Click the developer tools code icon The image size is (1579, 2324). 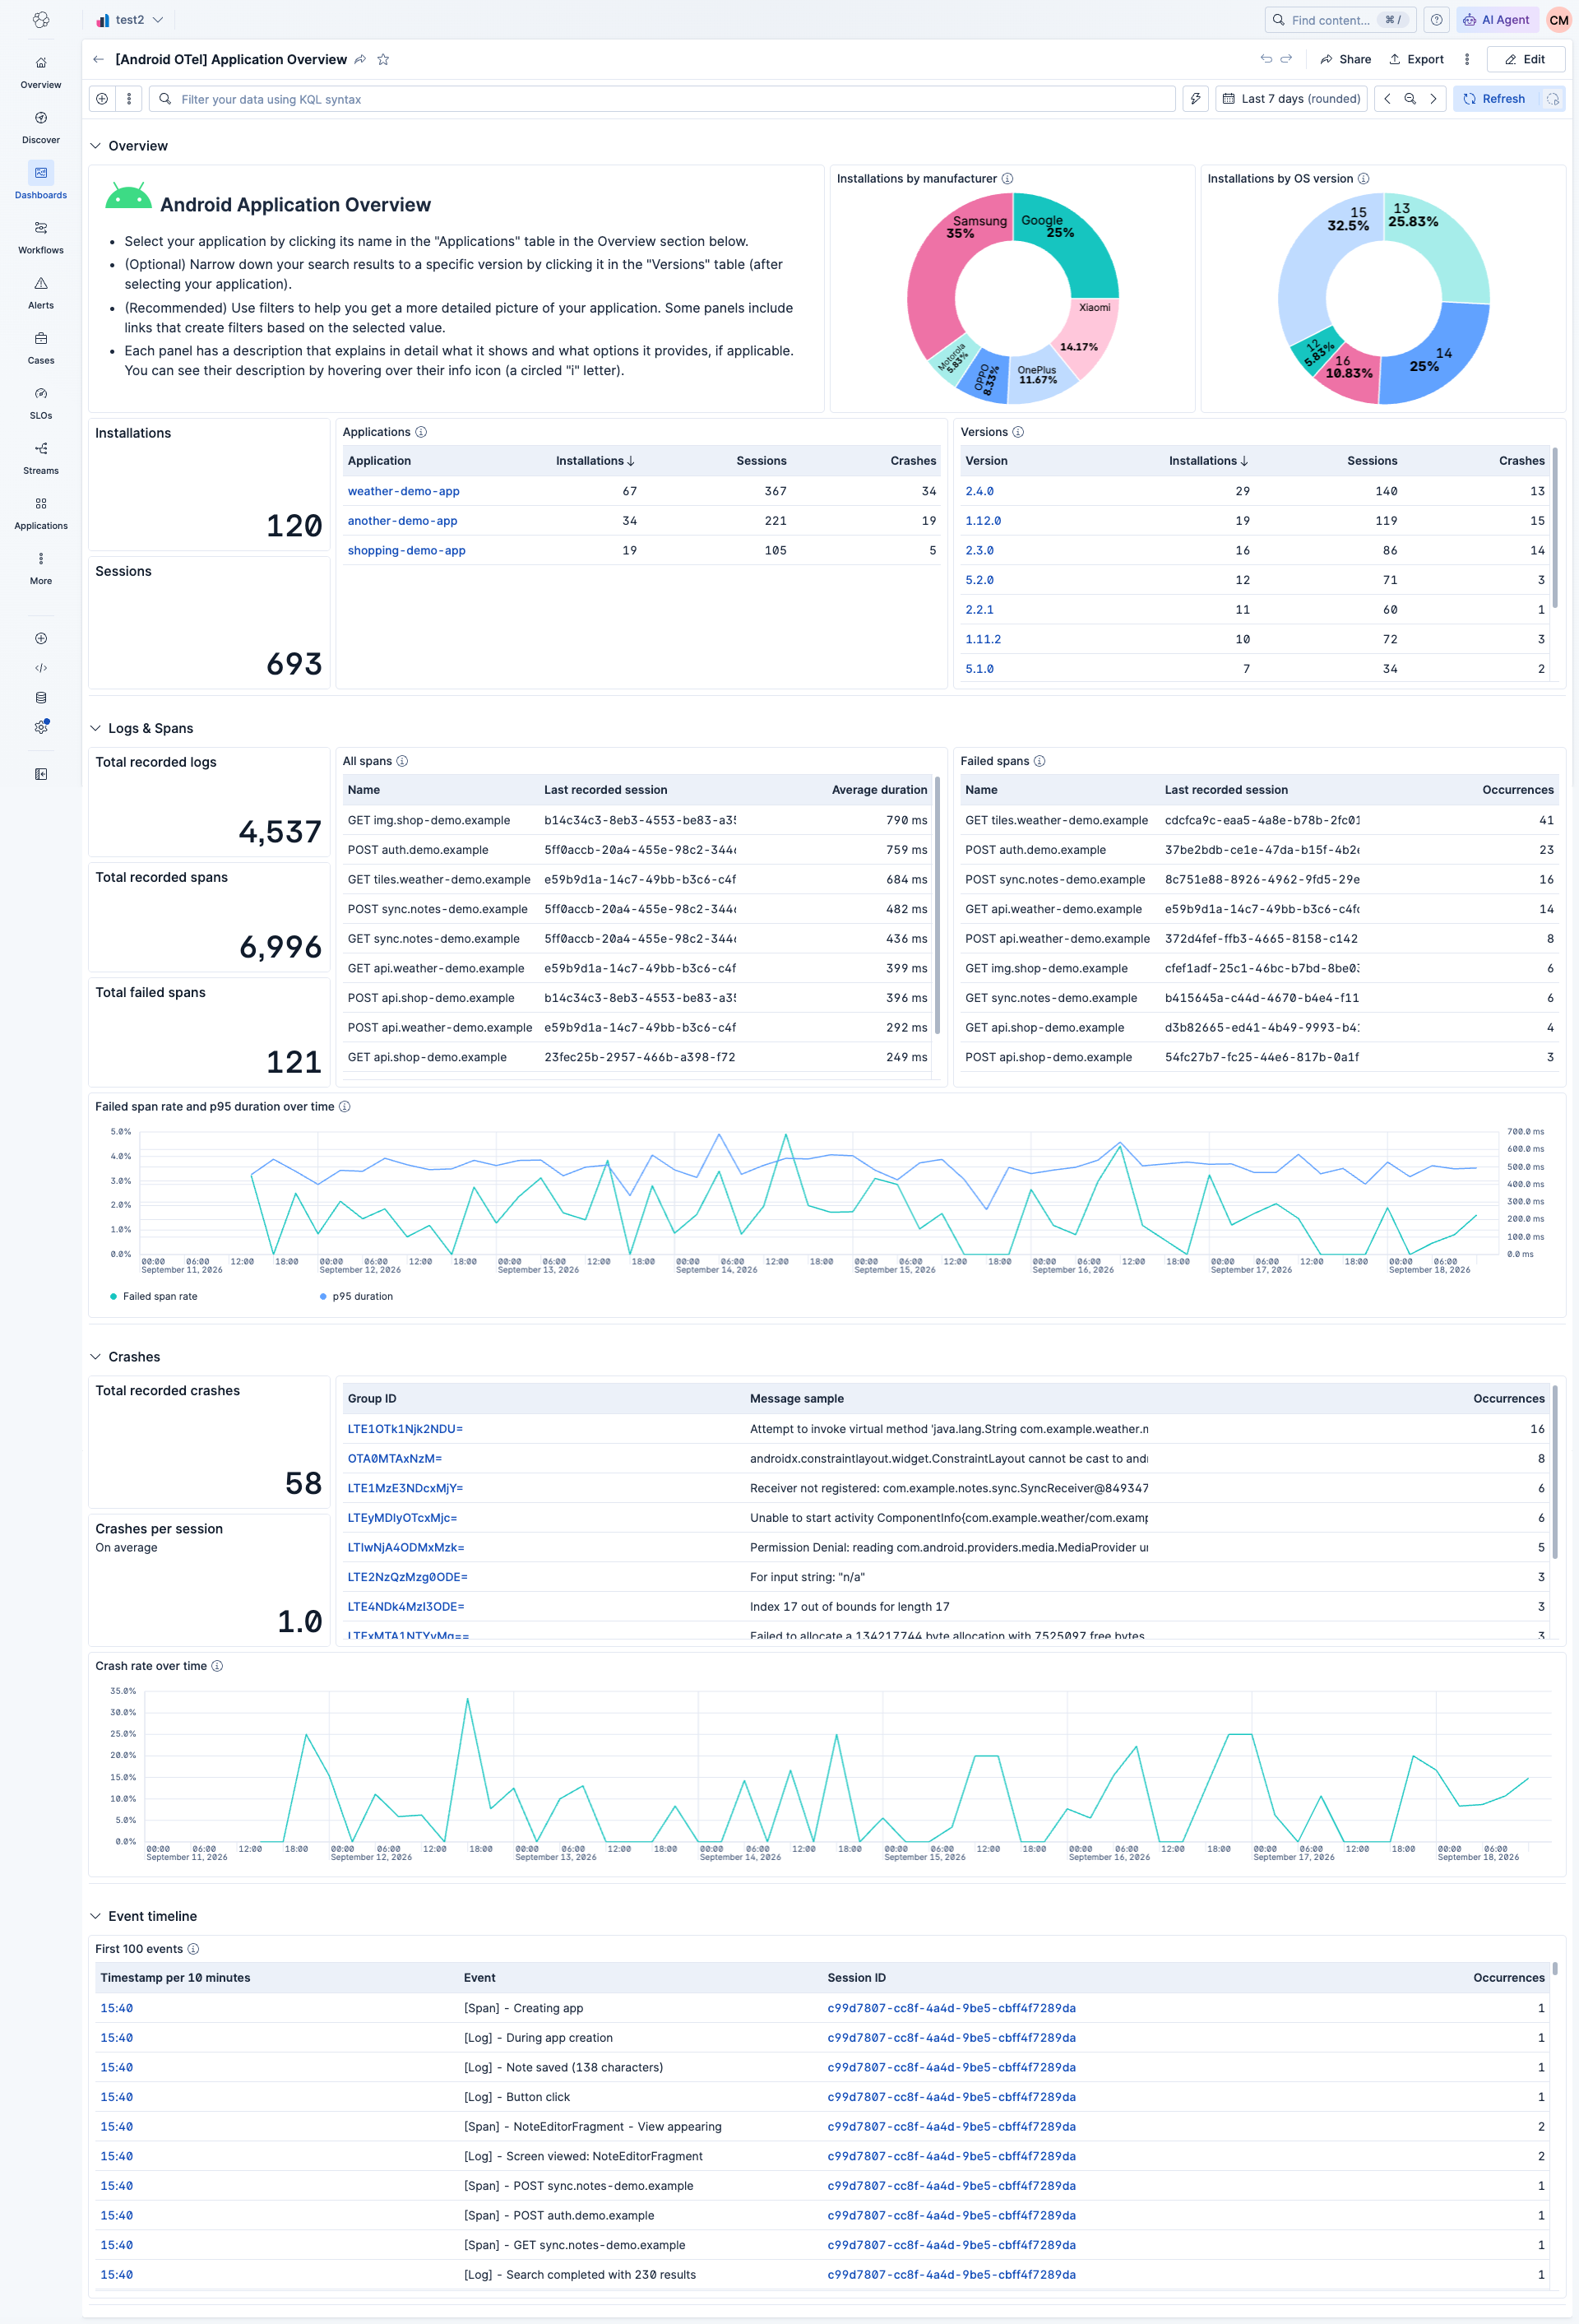pos(41,668)
